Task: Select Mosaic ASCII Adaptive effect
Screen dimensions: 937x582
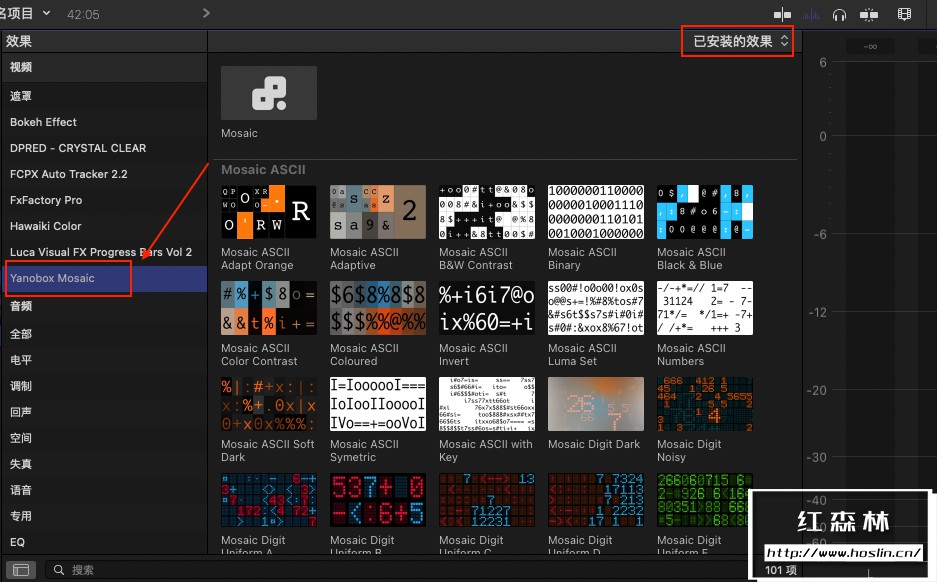Action: click(378, 212)
